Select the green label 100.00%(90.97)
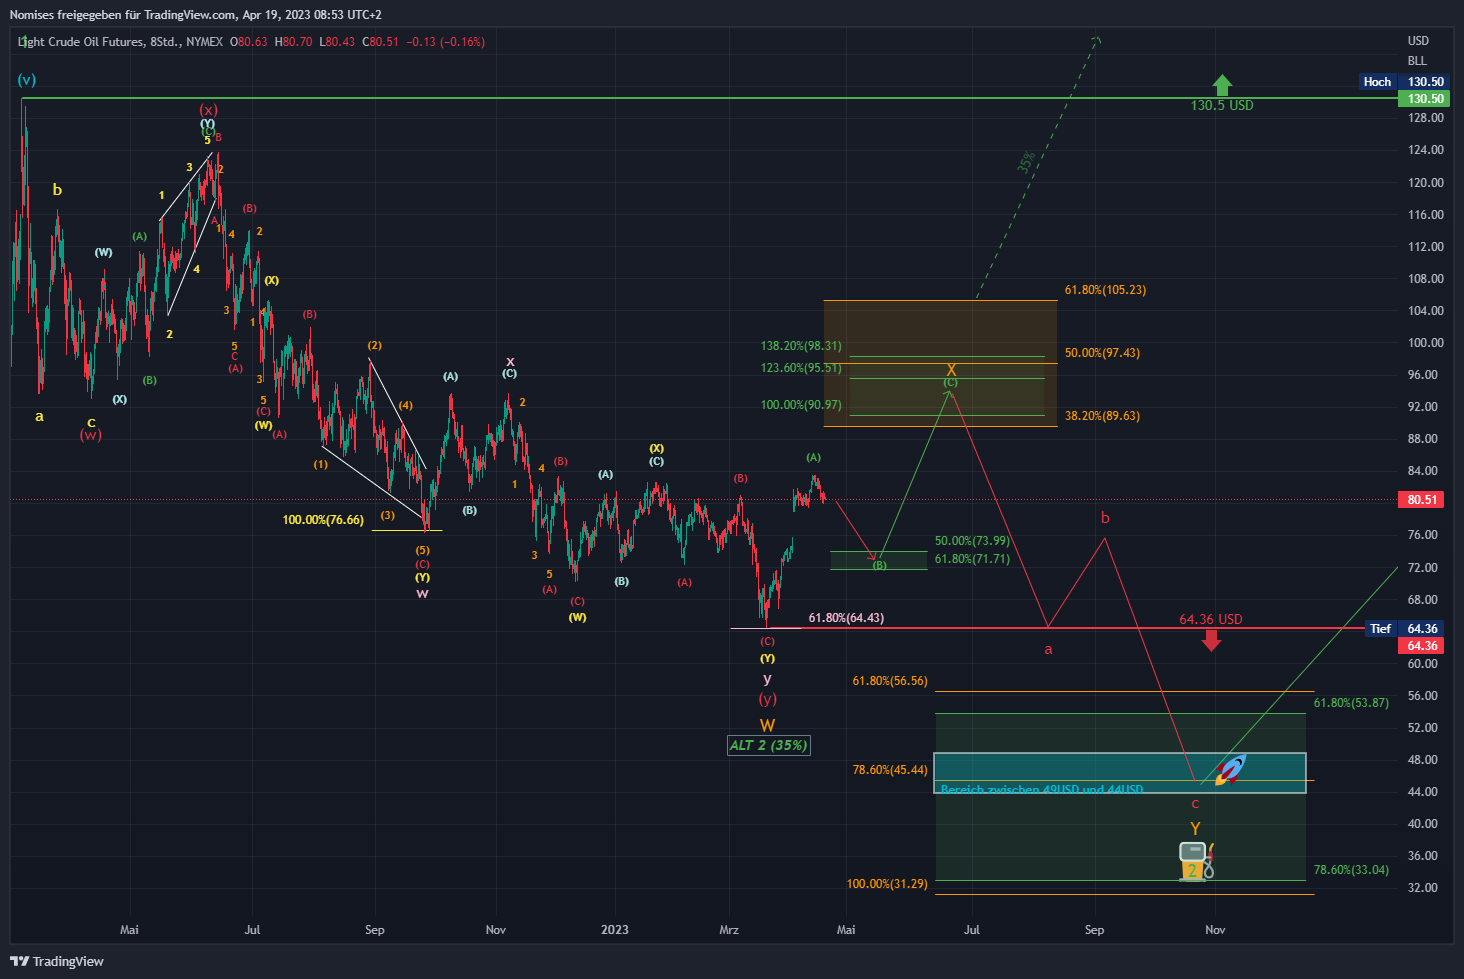 click(801, 405)
